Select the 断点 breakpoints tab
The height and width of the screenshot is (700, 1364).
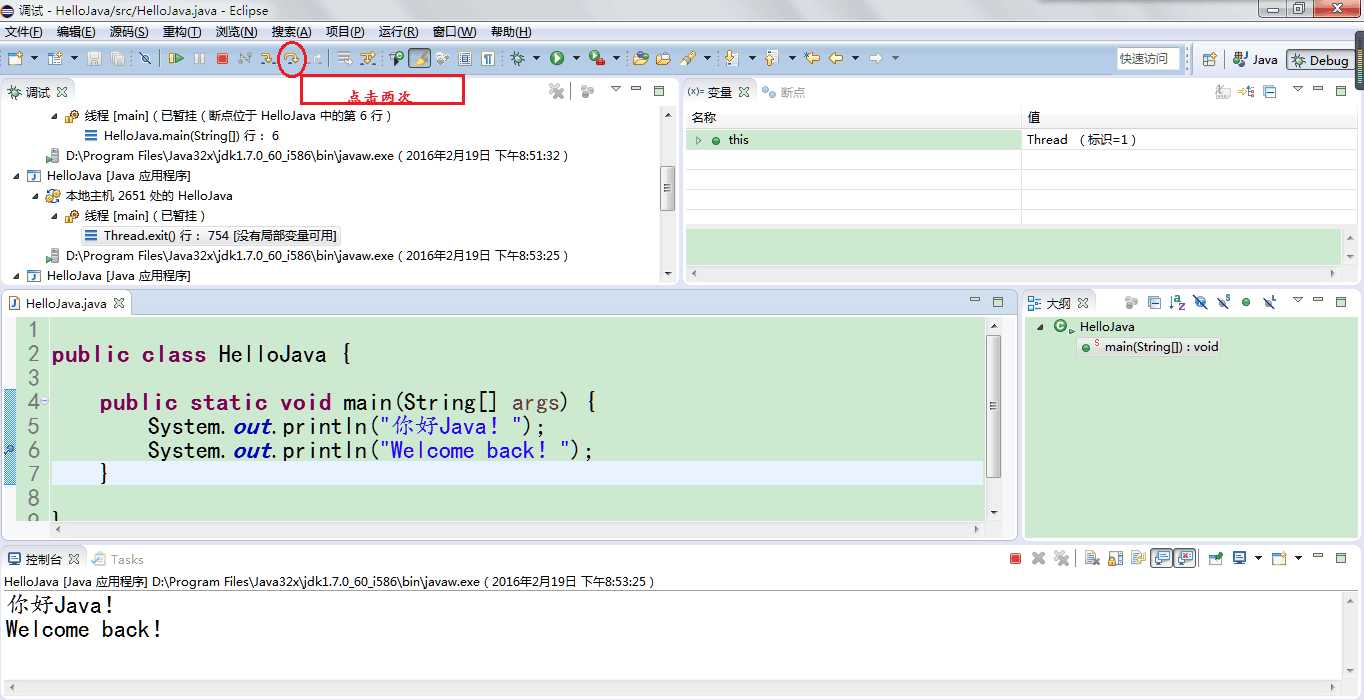[784, 92]
